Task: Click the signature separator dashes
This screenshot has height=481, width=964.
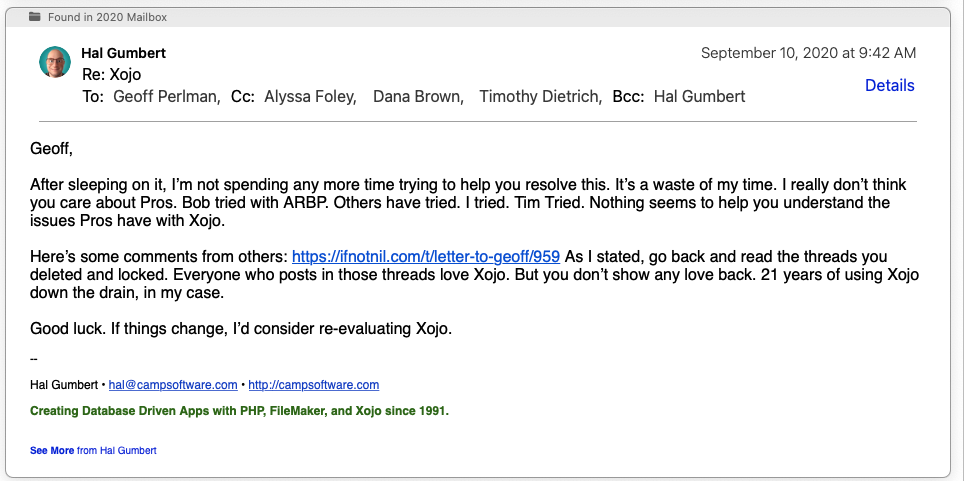Action: [34, 358]
